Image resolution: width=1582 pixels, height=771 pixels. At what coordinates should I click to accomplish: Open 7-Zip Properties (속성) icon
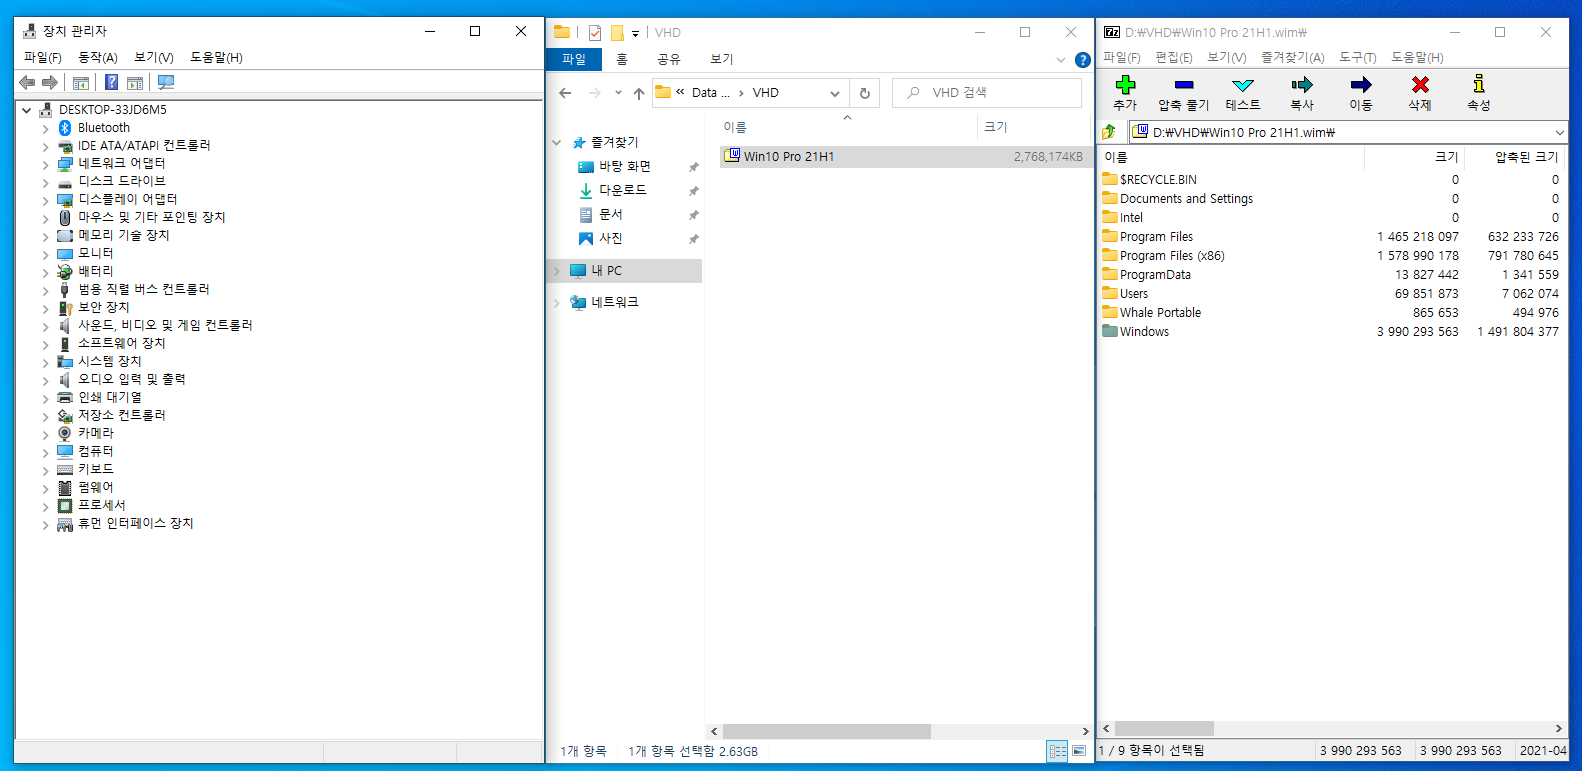pos(1479,85)
